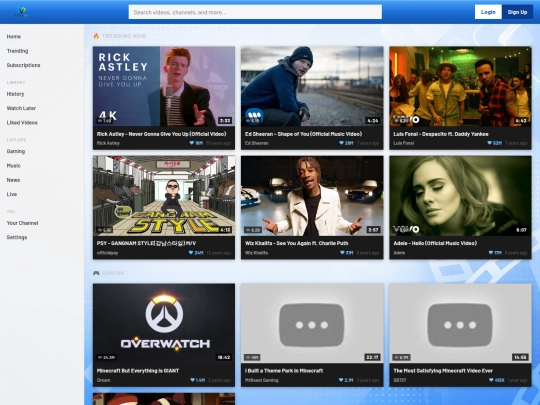Open Trending in the sidebar
540x405 pixels.
[18, 51]
